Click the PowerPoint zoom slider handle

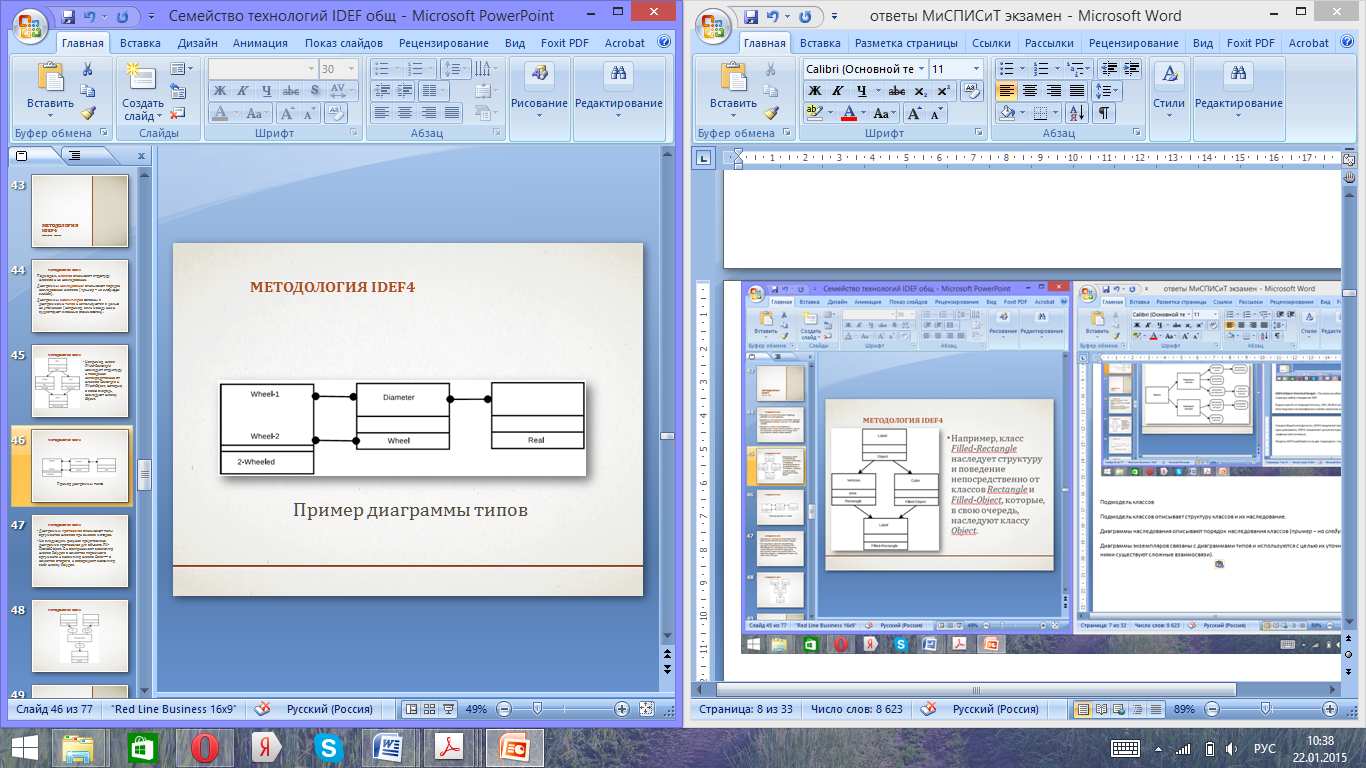[537, 709]
